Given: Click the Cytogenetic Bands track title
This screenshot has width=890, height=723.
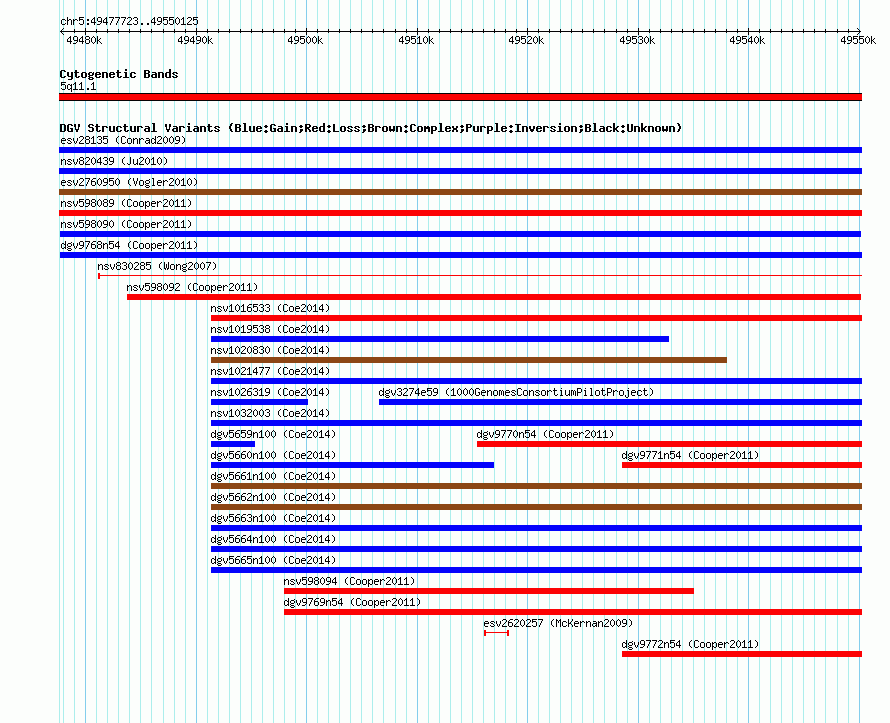Looking at the screenshot, I should click(x=119, y=74).
